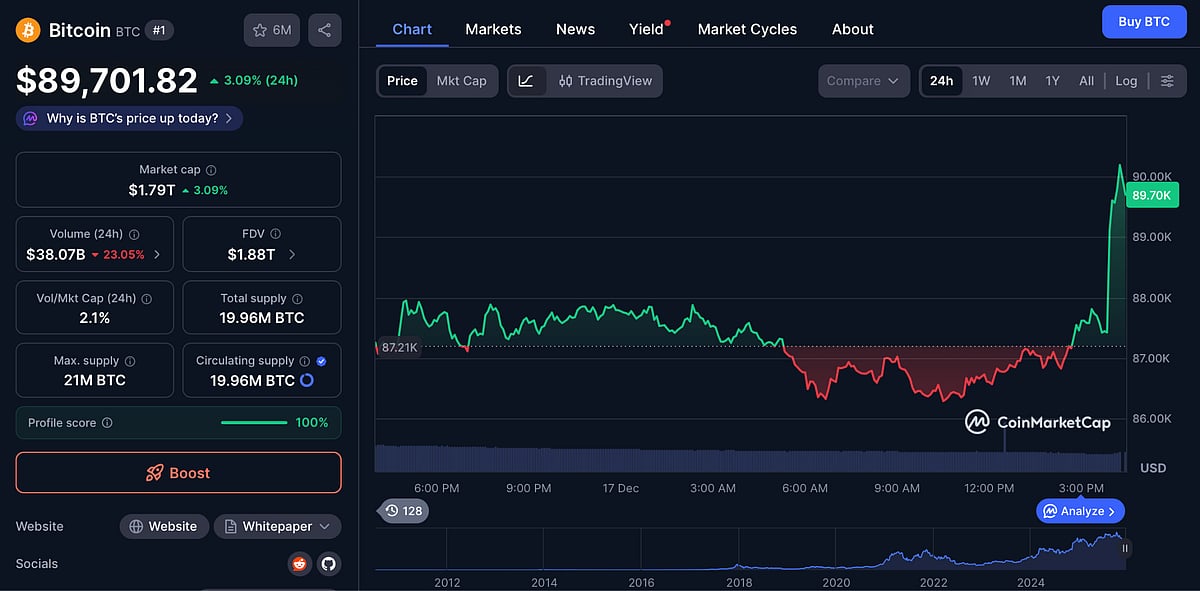Click the Buy BTC button
Image resolution: width=1200 pixels, height=591 pixels.
tap(1144, 21)
